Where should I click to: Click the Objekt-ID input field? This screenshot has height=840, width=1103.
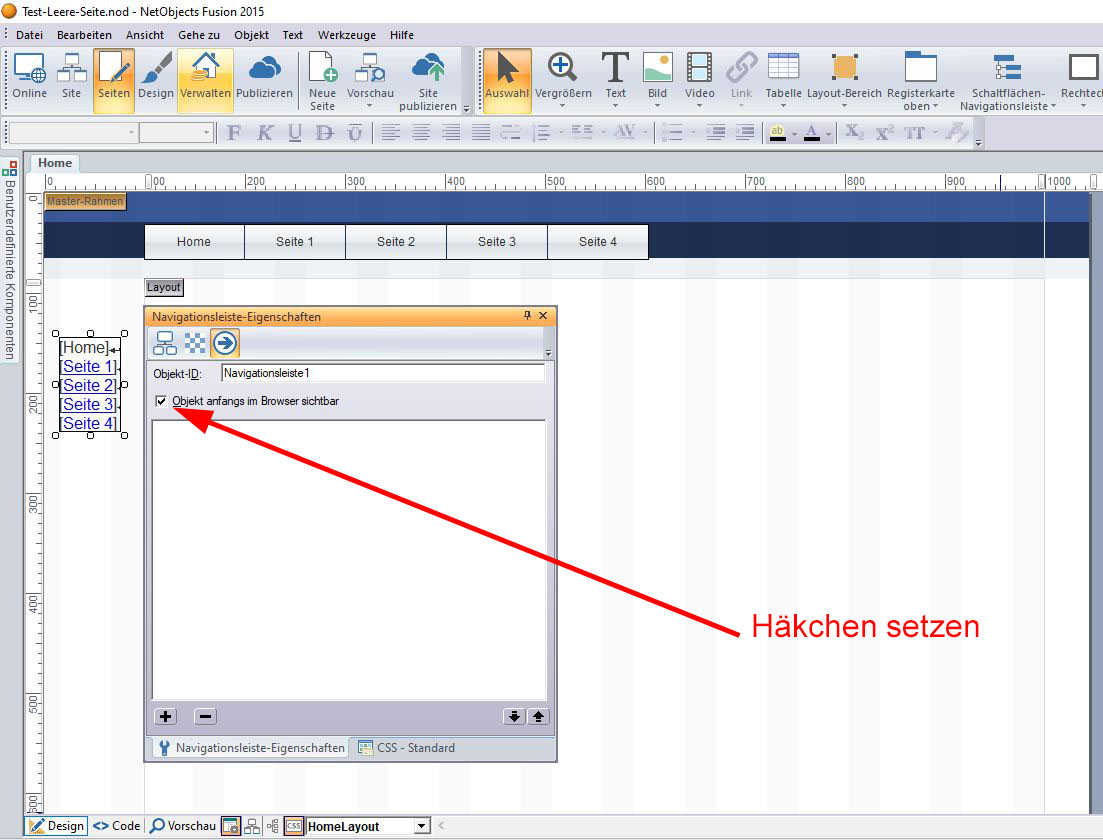point(382,373)
